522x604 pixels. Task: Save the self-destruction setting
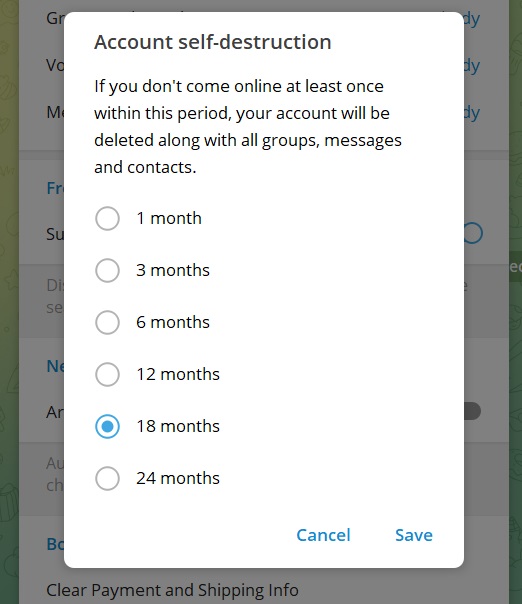414,535
